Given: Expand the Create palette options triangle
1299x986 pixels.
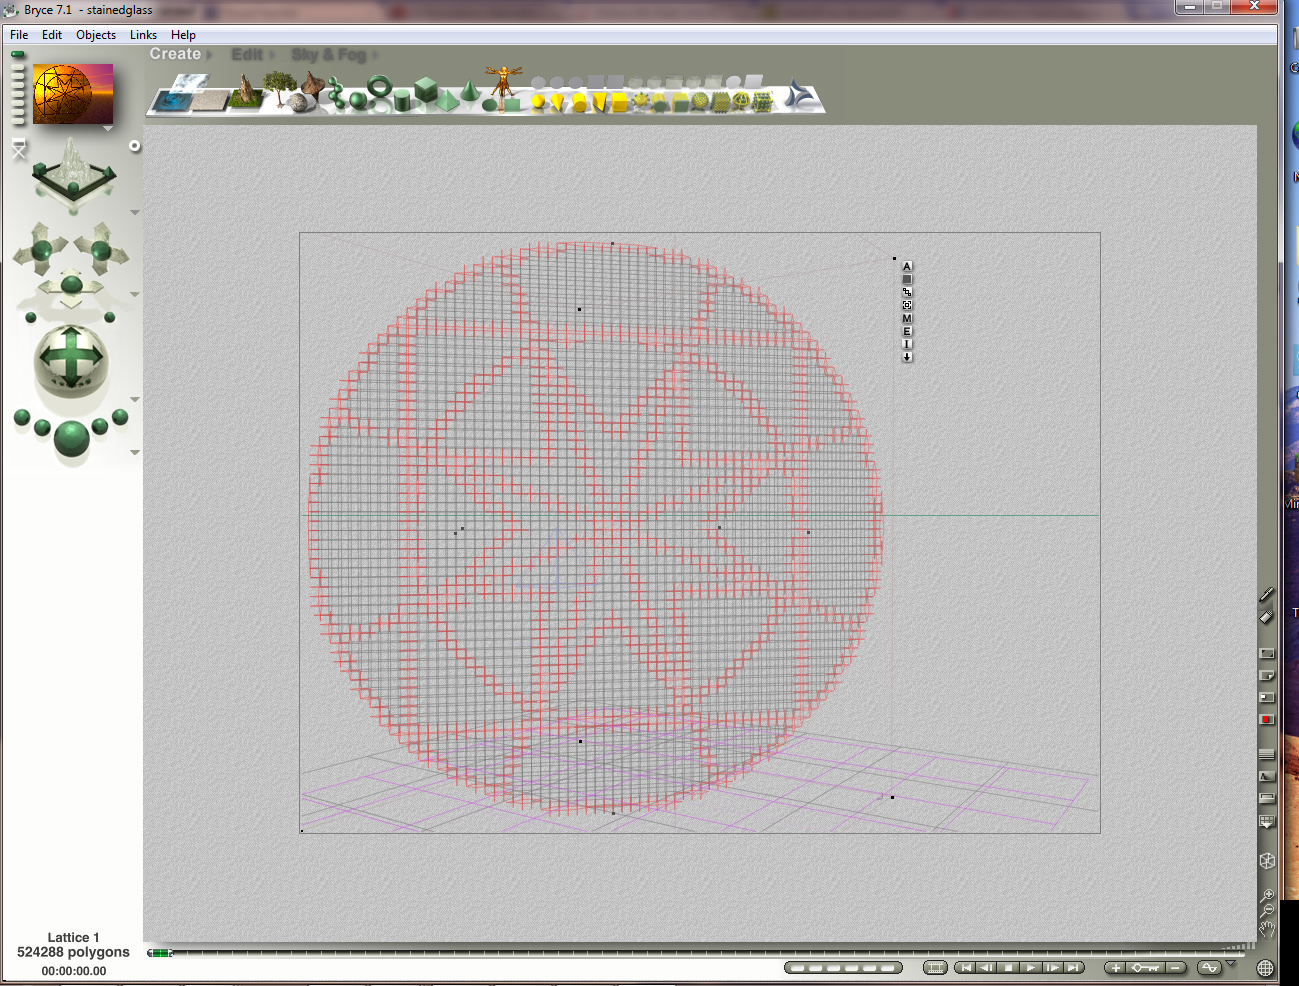Looking at the screenshot, I should click(x=207, y=54).
